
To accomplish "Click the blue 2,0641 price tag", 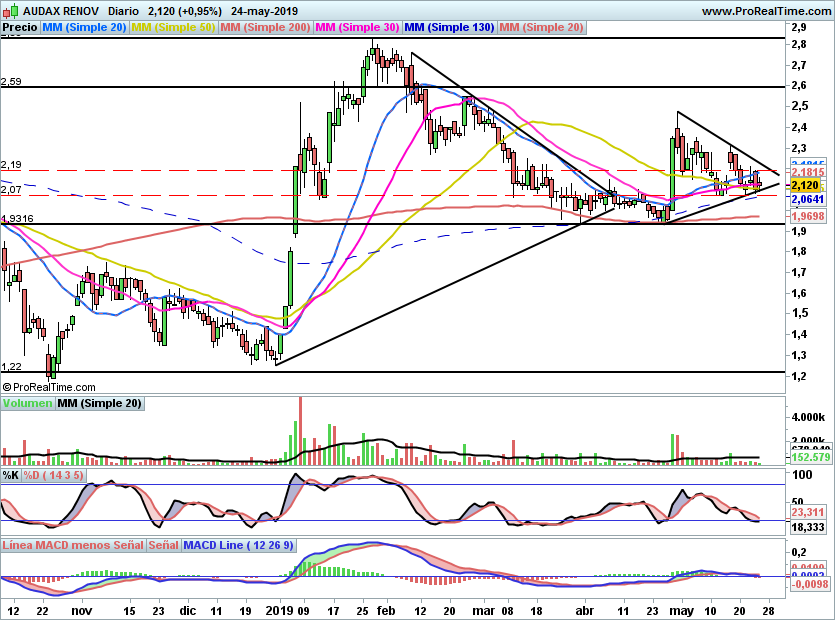I will pyautogui.click(x=808, y=199).
